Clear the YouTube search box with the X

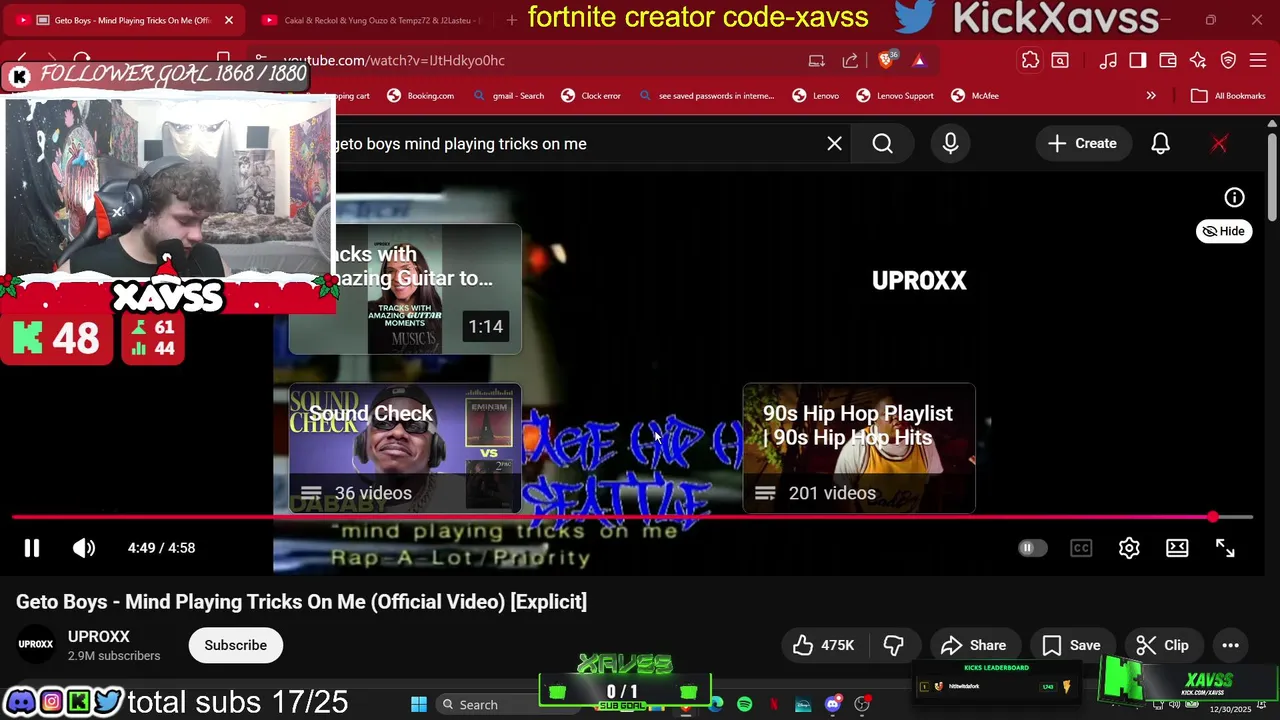(x=834, y=143)
